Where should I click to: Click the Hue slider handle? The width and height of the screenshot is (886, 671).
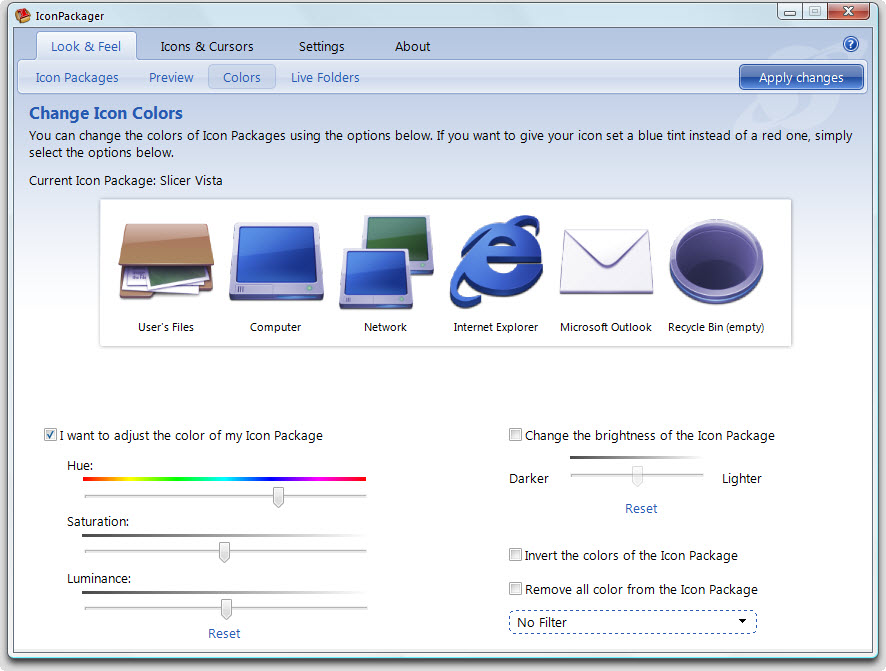278,497
